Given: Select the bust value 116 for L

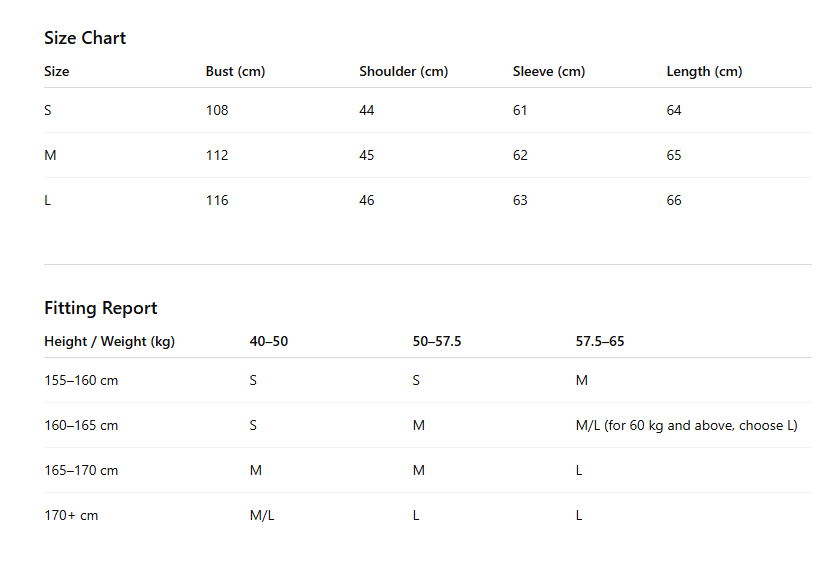Looking at the screenshot, I should coord(217,200).
